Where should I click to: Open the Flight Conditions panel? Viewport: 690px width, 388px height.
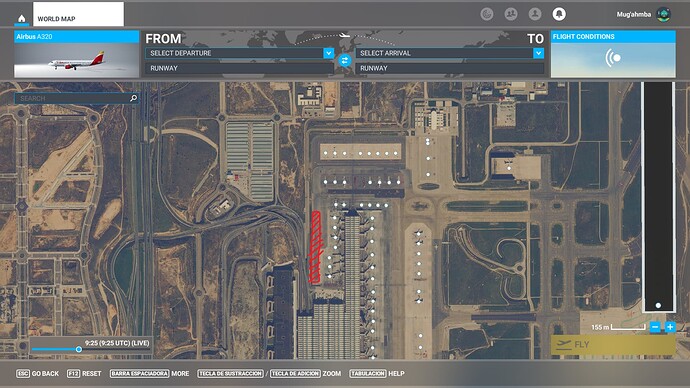[x=613, y=54]
